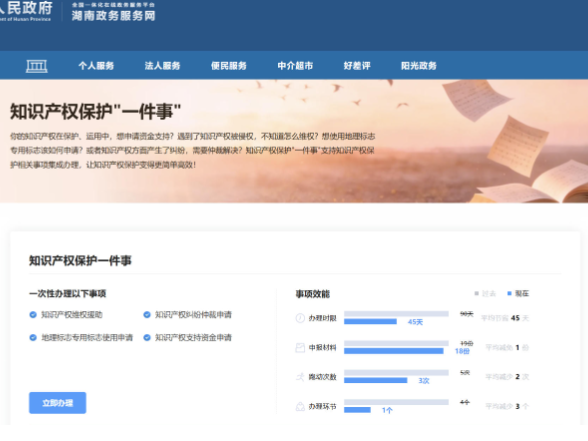Click the blue 45天 bar for 办理时限

[x=370, y=321]
